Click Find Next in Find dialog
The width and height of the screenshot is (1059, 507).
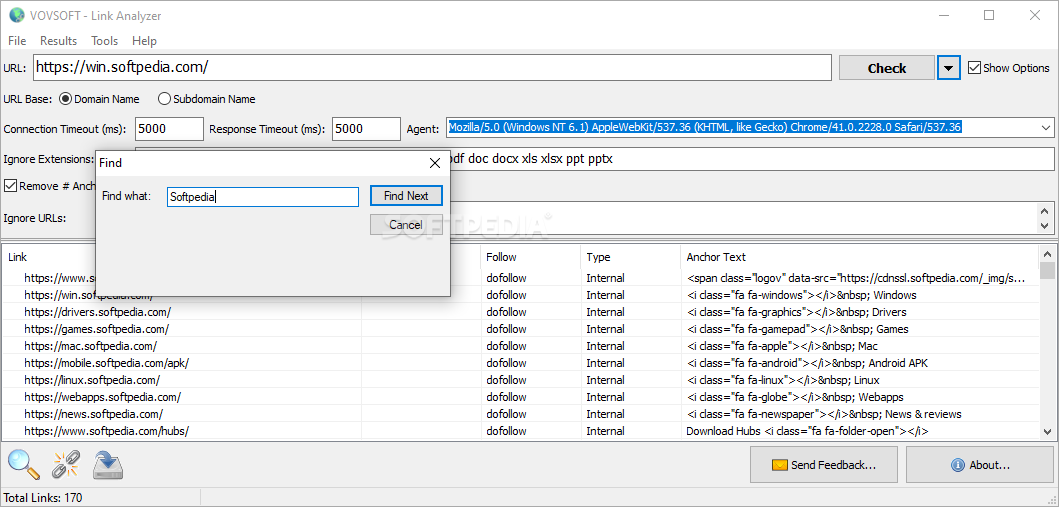[406, 196]
